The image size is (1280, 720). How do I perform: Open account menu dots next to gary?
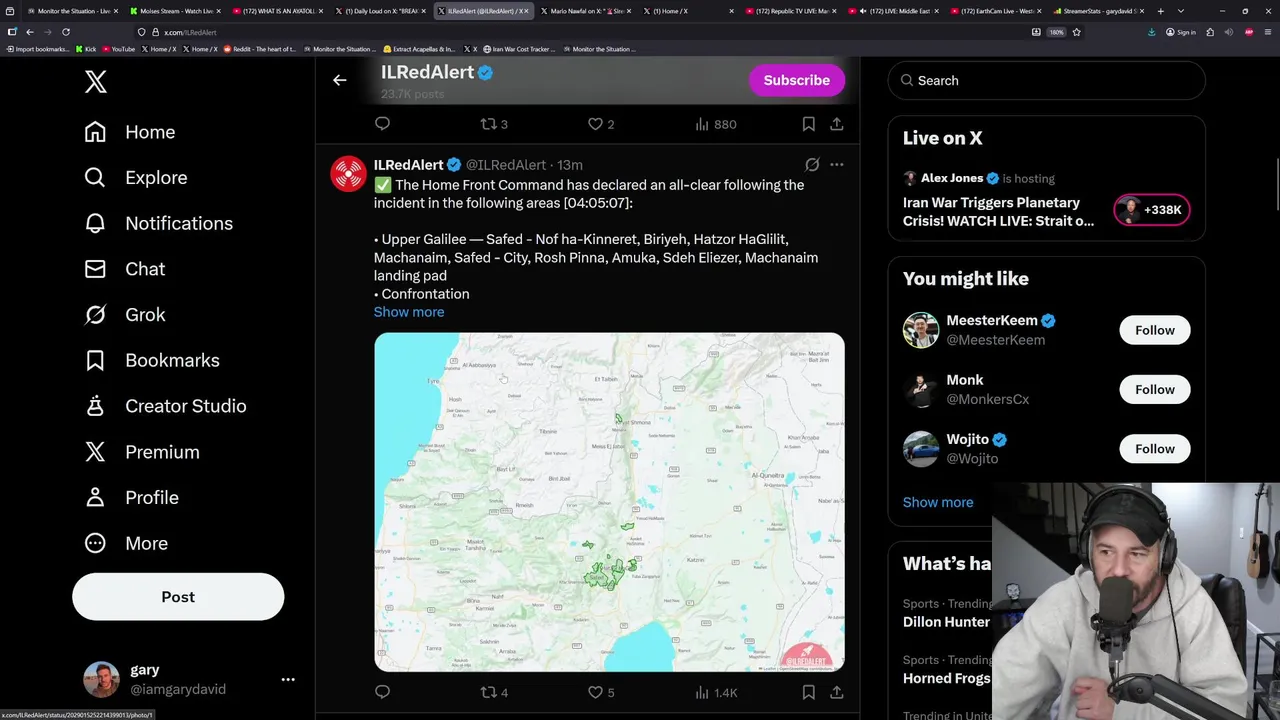pyautogui.click(x=288, y=679)
